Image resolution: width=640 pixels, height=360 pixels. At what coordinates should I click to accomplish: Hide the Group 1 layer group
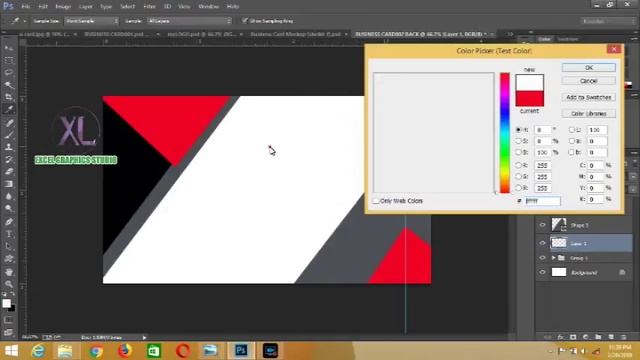pos(542,258)
